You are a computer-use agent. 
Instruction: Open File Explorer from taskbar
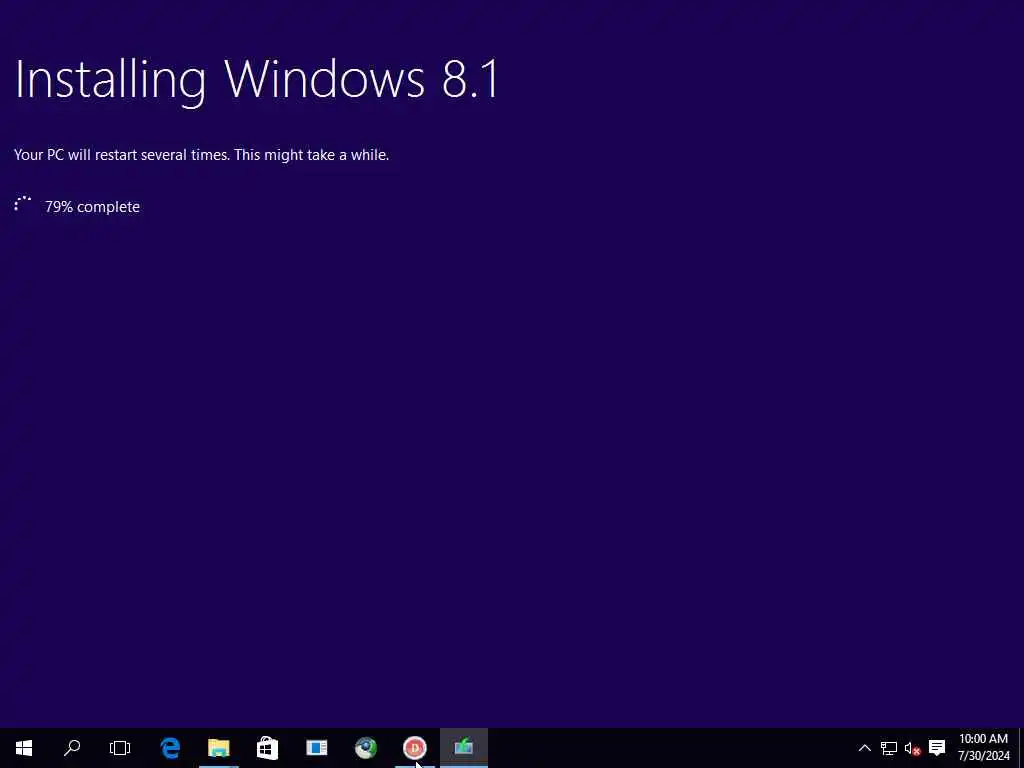219,748
